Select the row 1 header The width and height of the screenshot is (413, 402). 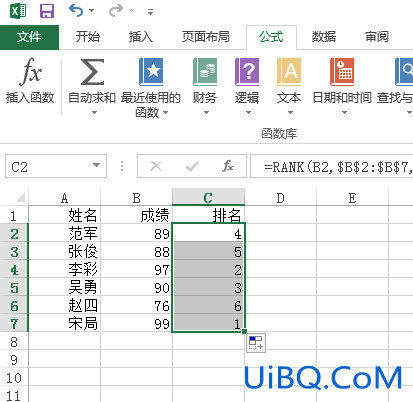coord(14,216)
